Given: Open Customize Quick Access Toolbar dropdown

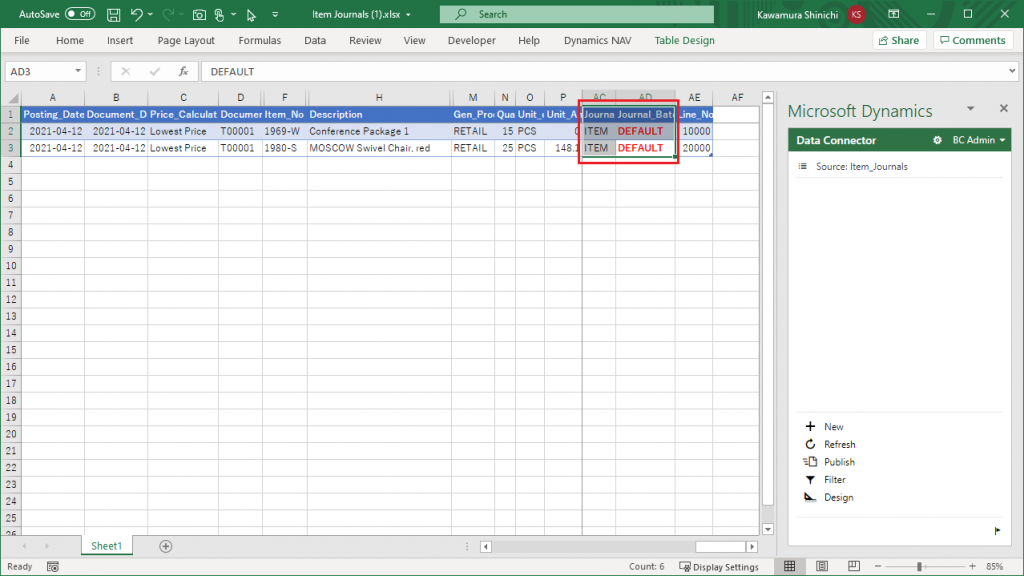Looking at the screenshot, I should click(x=275, y=14).
